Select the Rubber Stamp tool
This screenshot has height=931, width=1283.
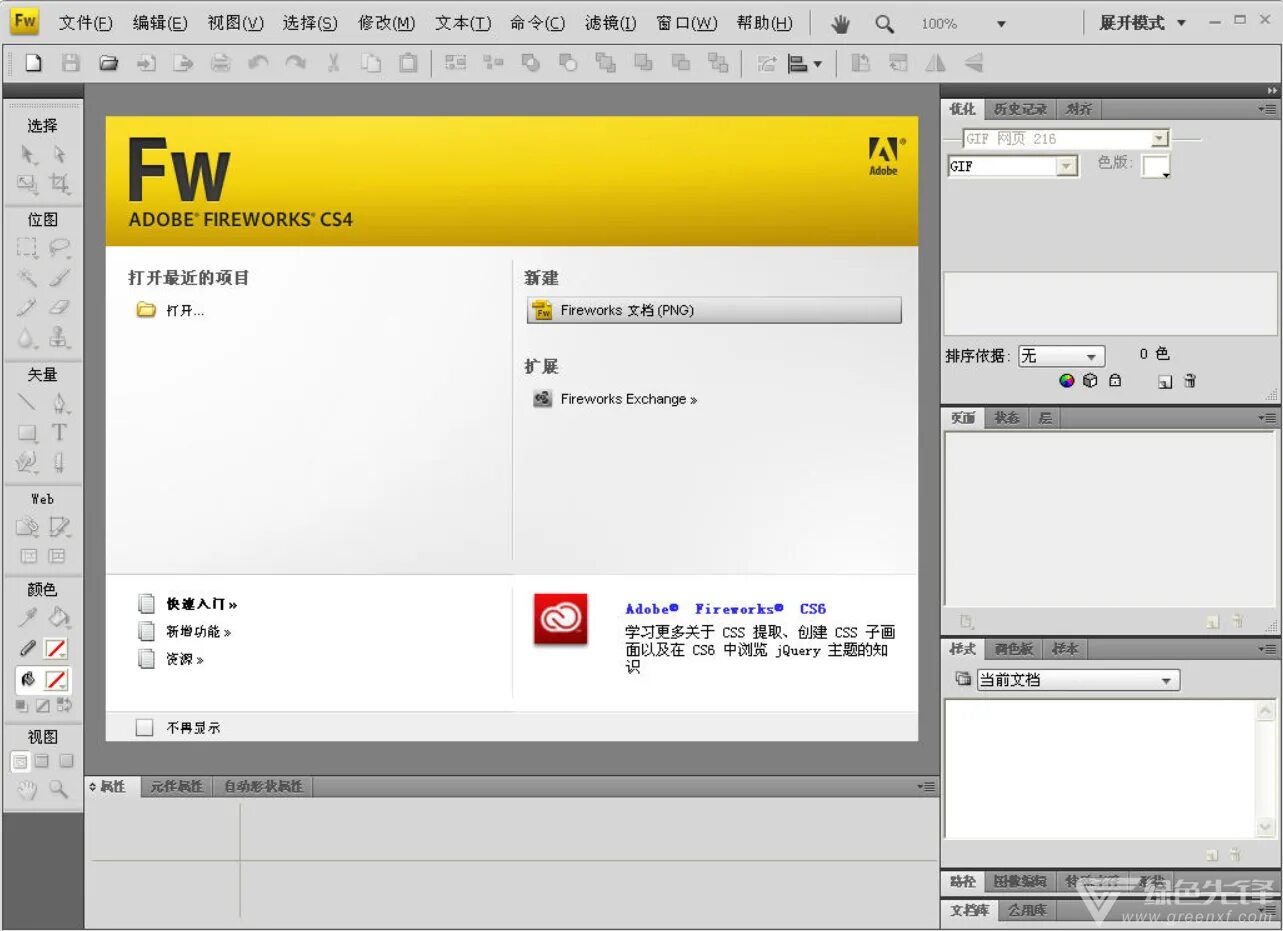point(59,338)
